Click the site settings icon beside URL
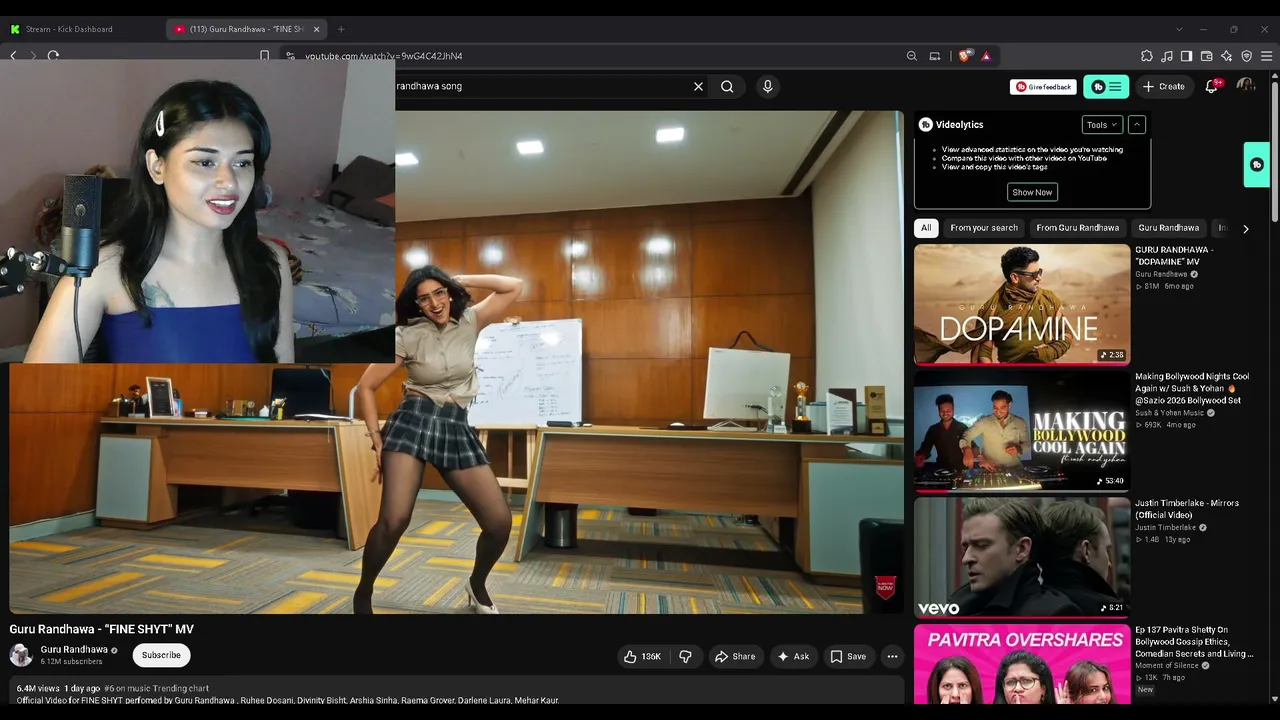 [290, 56]
